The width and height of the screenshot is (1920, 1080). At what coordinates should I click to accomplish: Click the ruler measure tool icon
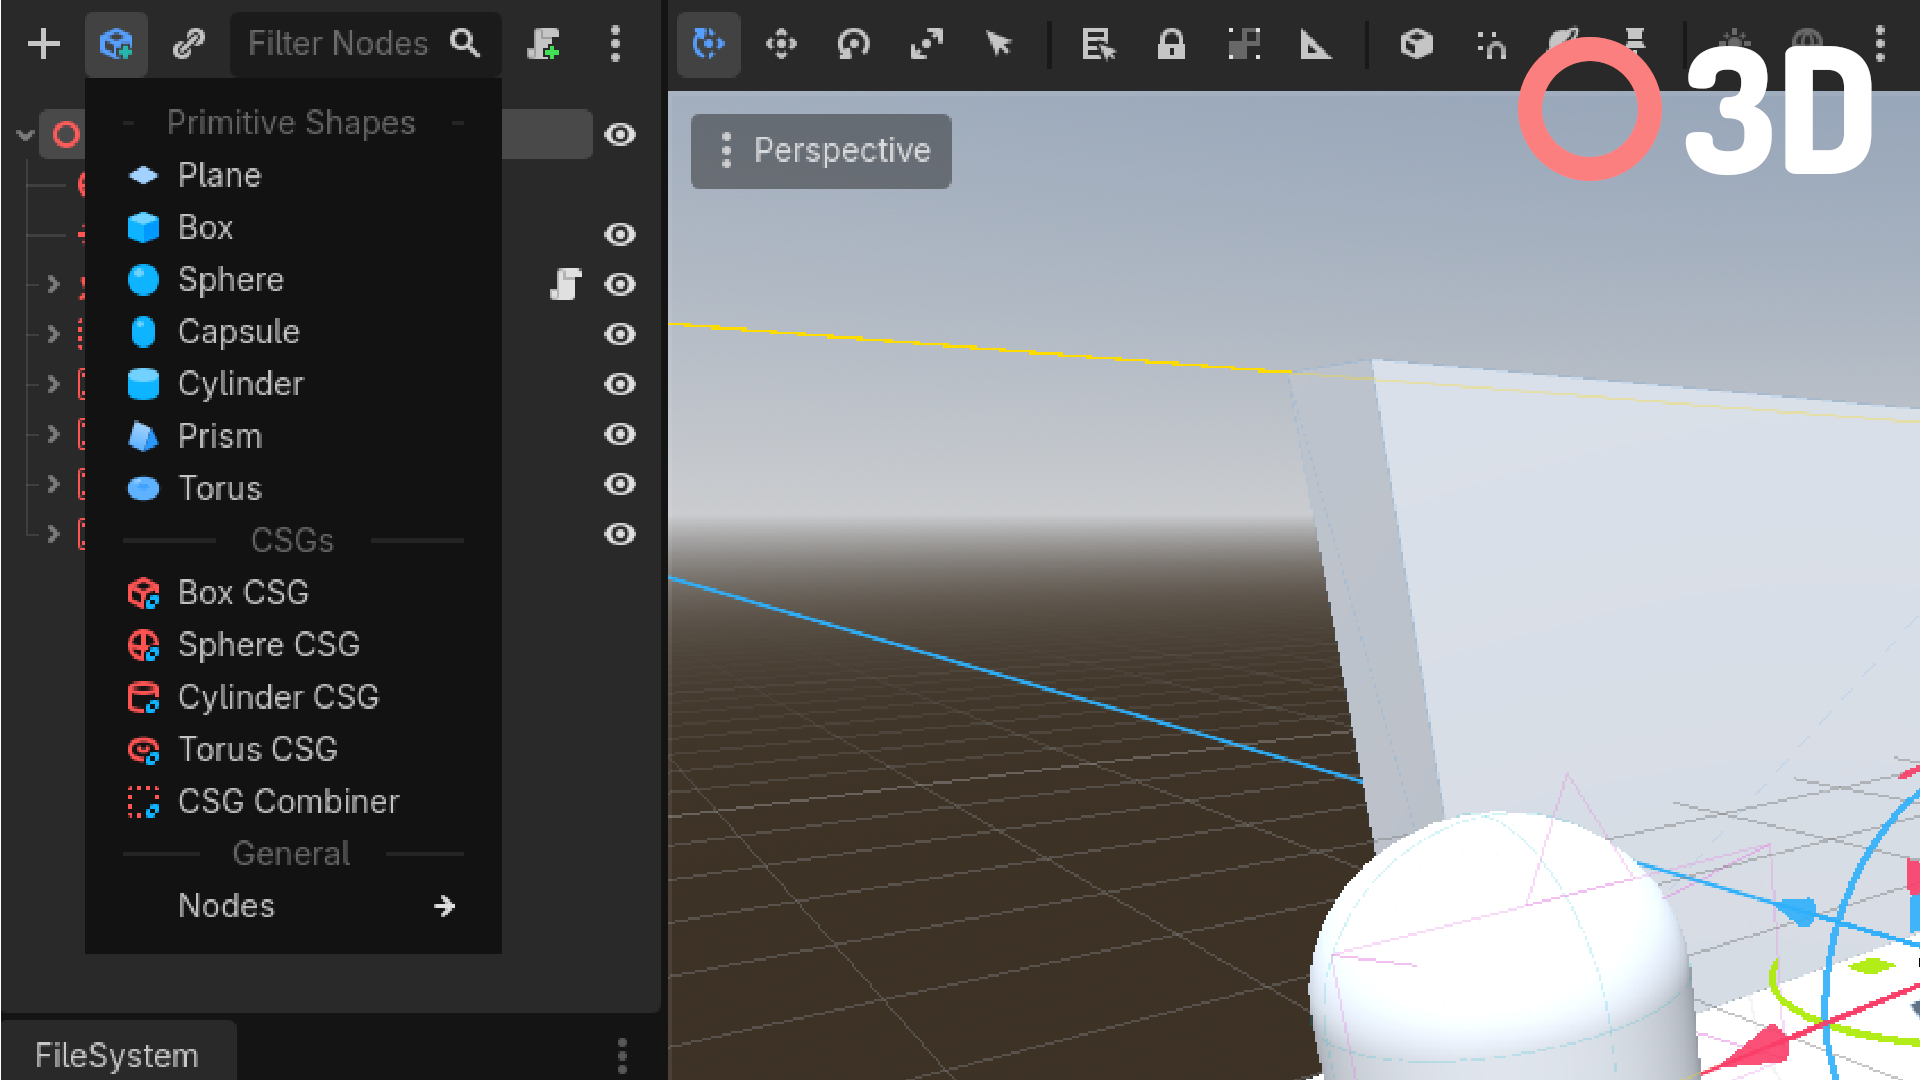click(1315, 44)
